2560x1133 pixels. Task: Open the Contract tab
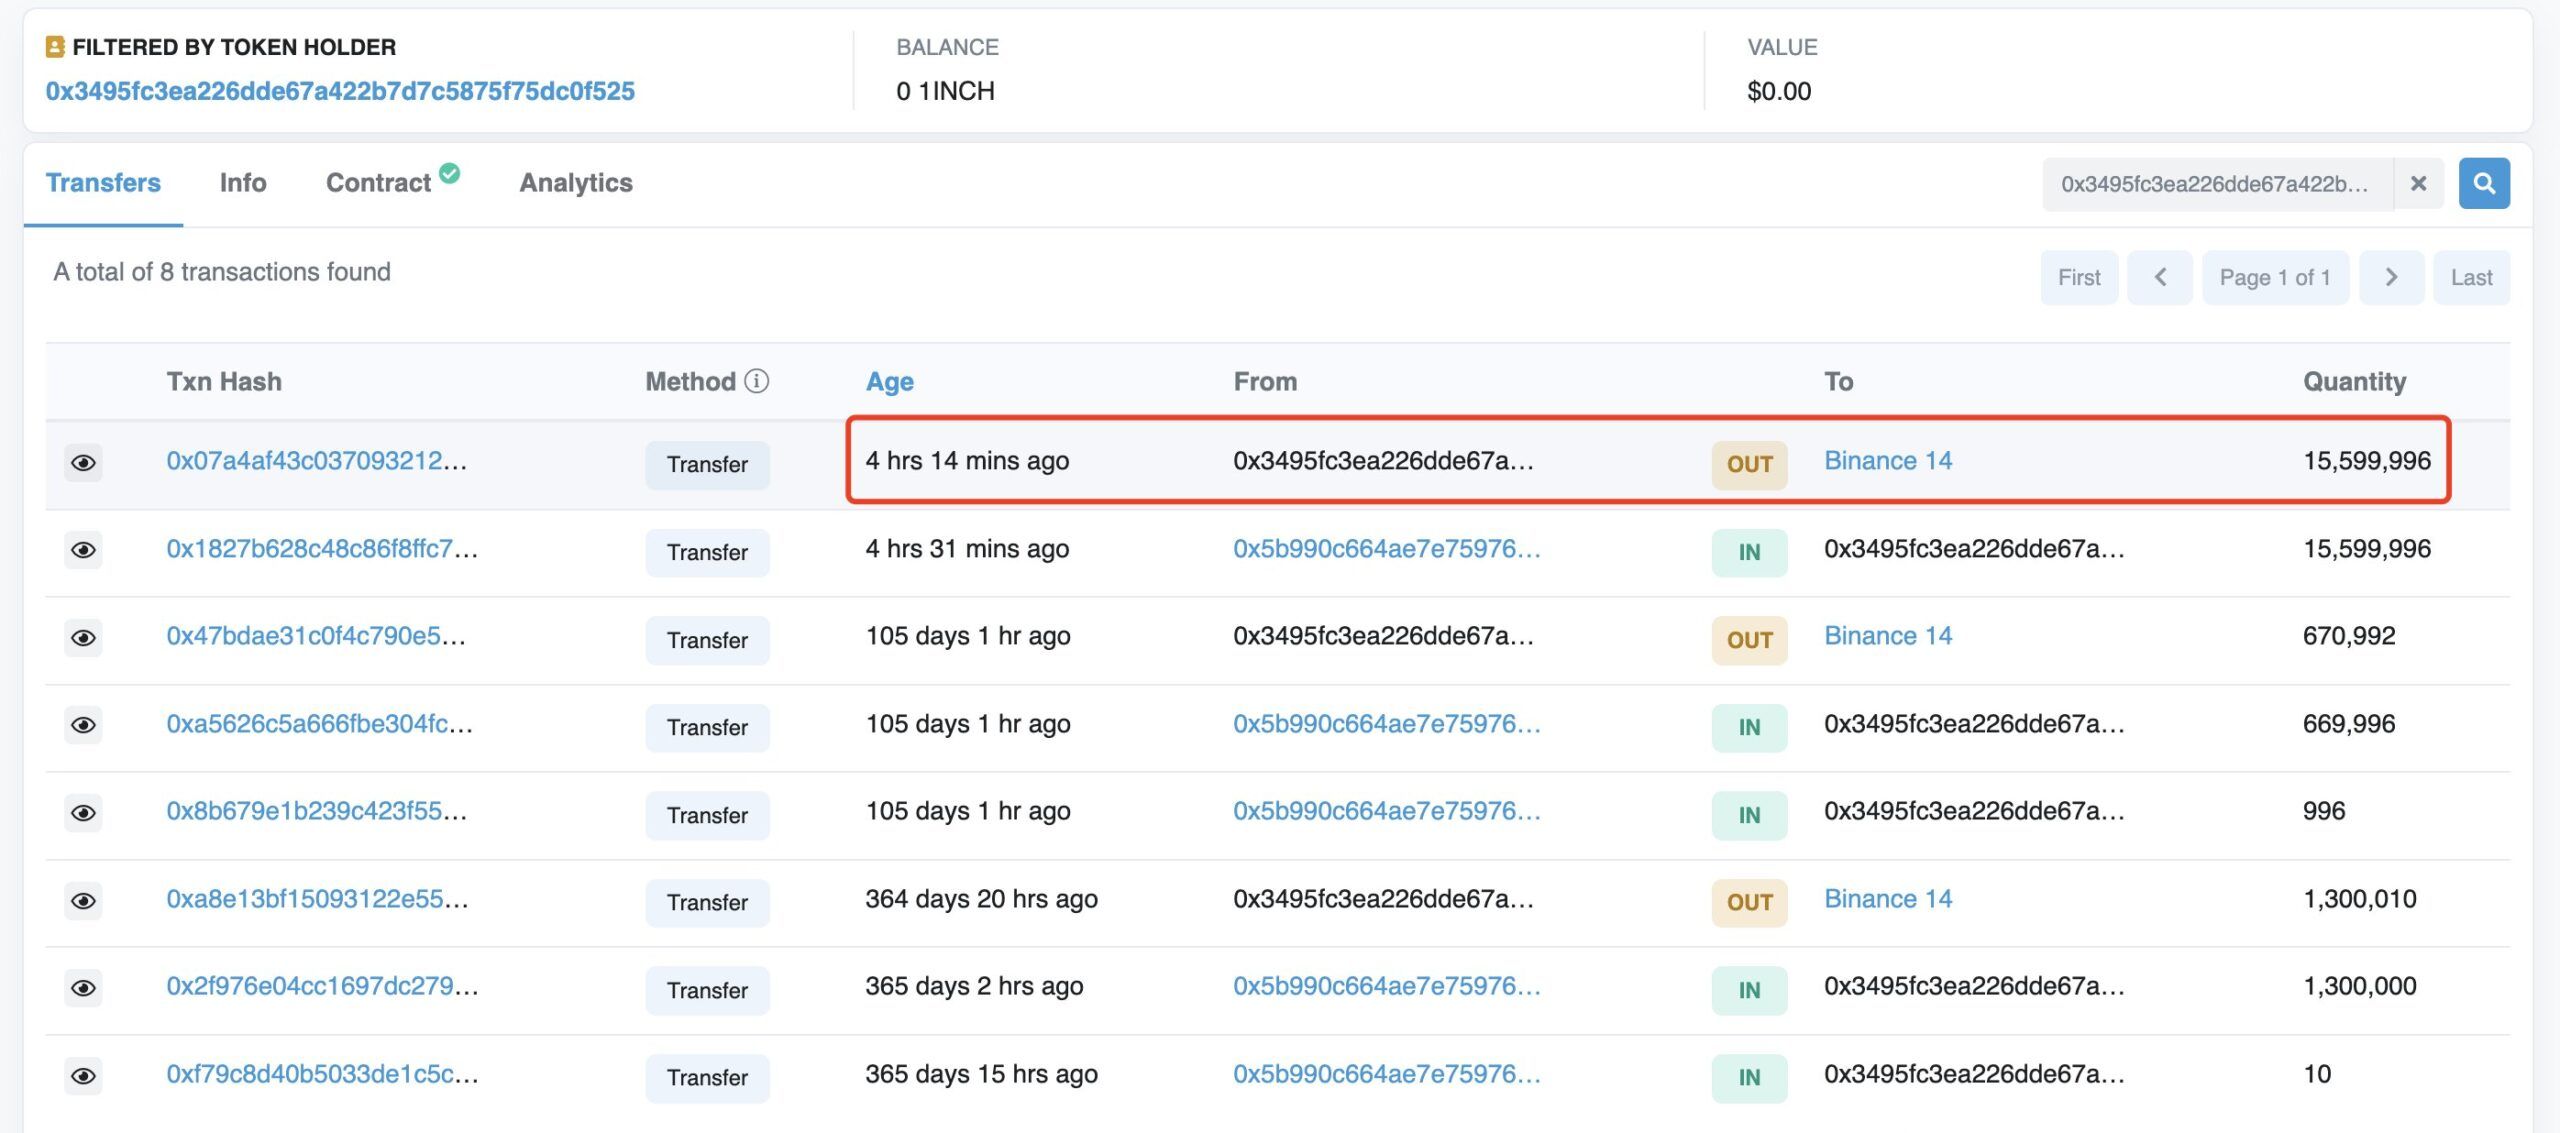(x=378, y=183)
